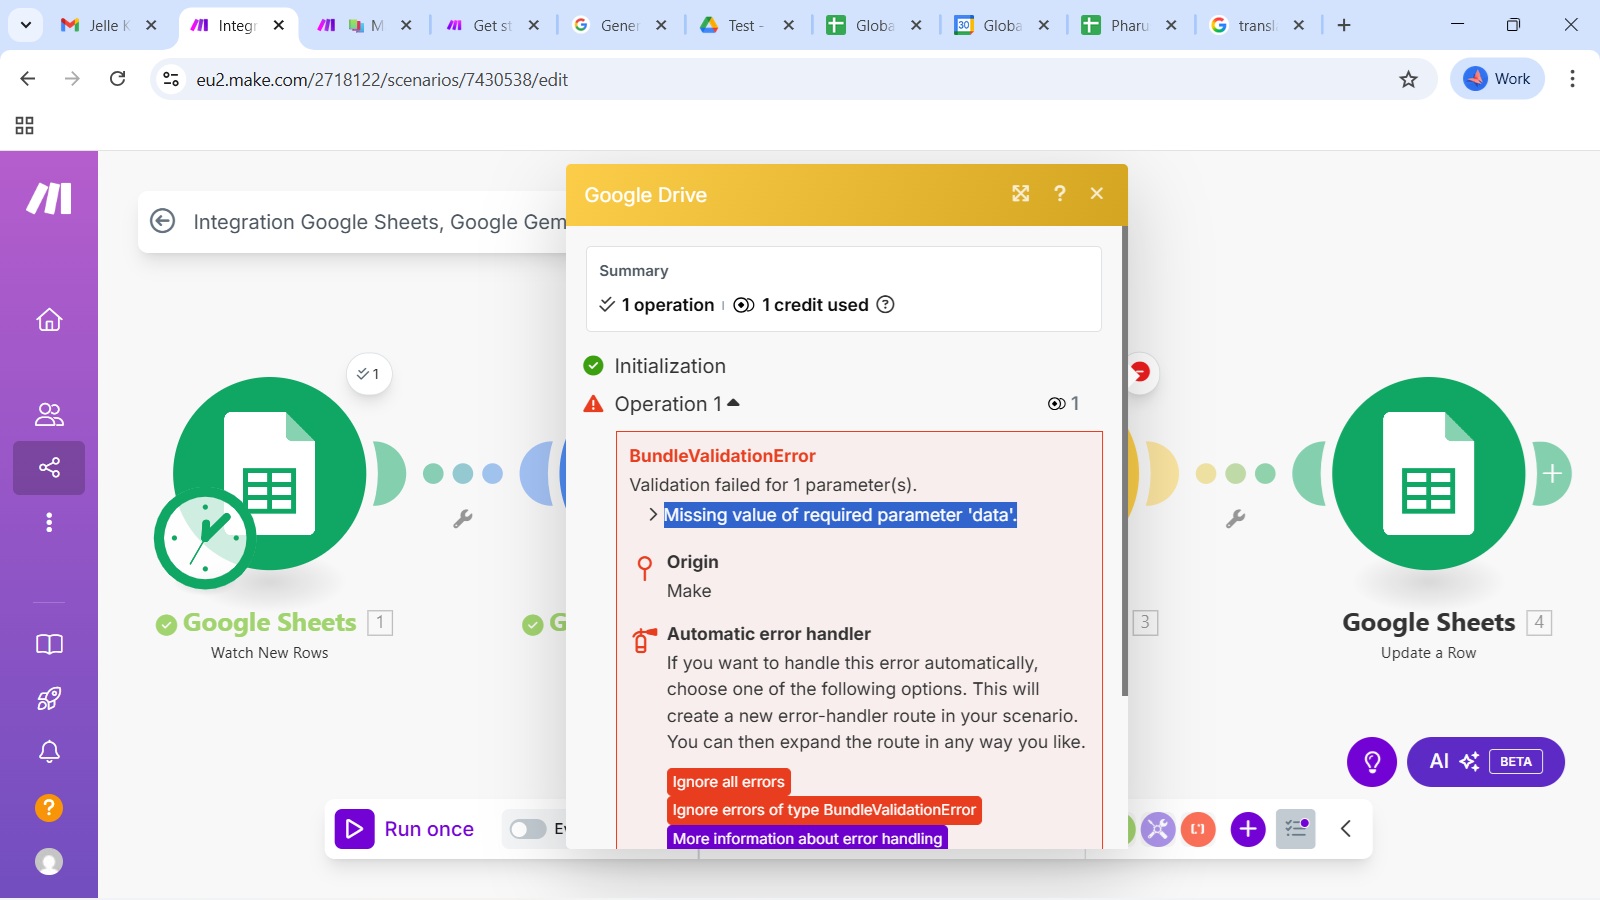Click the highlighted Missing value of required parameter text
Screen dimensions: 1600x900
(x=840, y=515)
